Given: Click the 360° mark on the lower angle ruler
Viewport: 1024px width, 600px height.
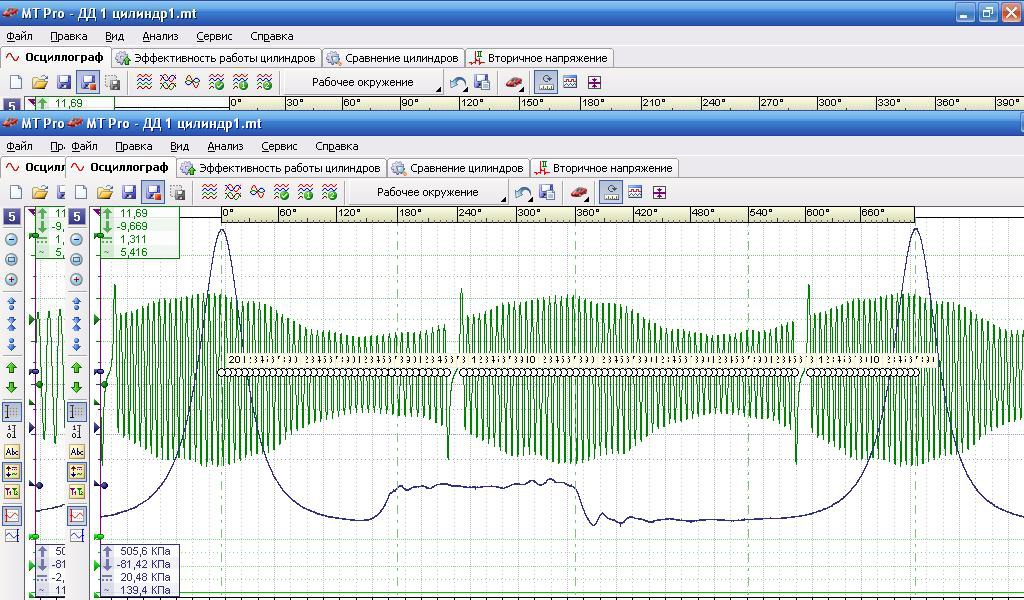Looking at the screenshot, I should pos(587,213).
